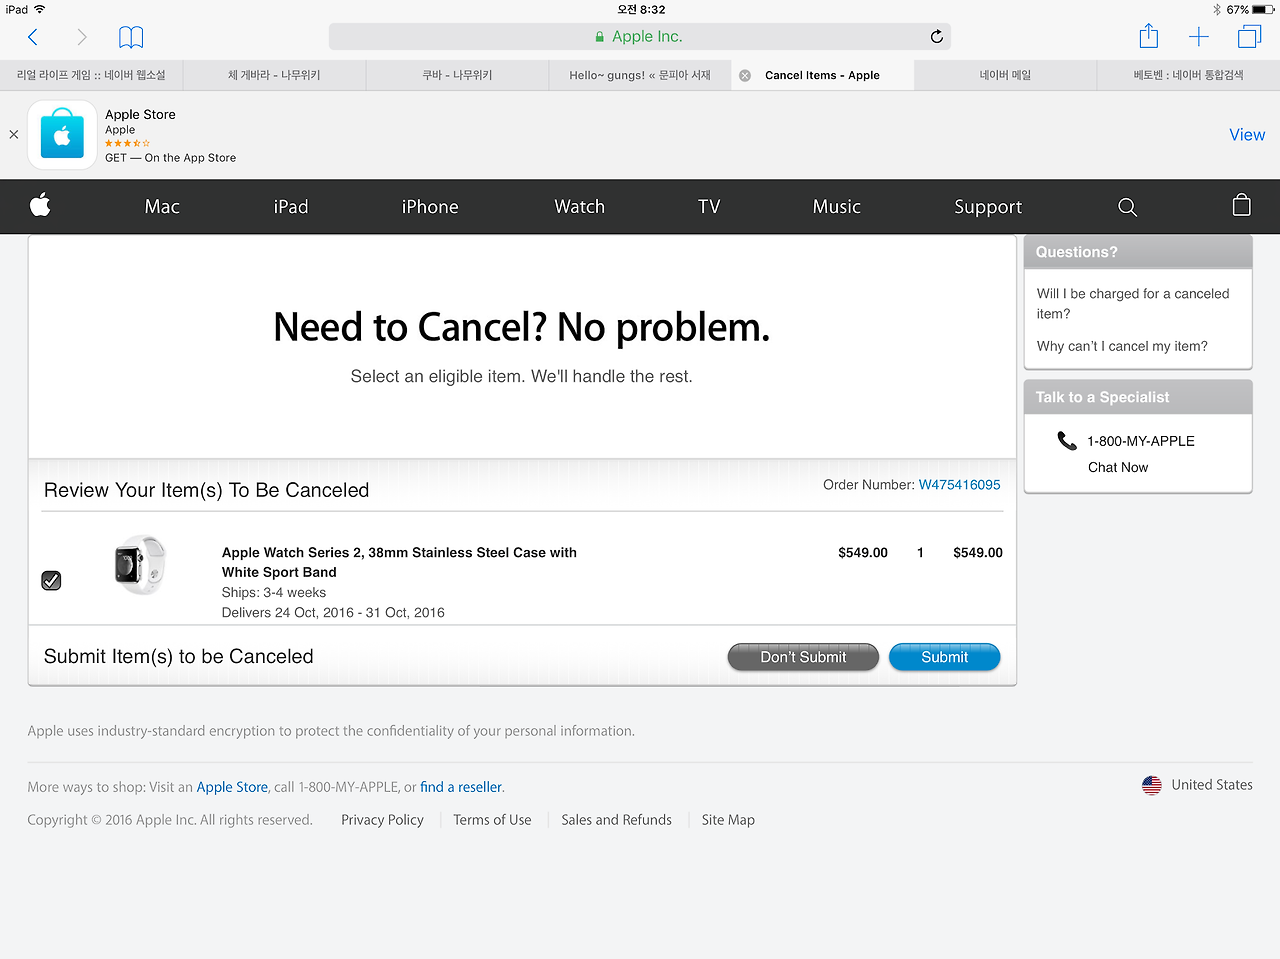This screenshot has height=959, width=1280.
Task: Open Support from the navigation bar
Action: pos(988,207)
